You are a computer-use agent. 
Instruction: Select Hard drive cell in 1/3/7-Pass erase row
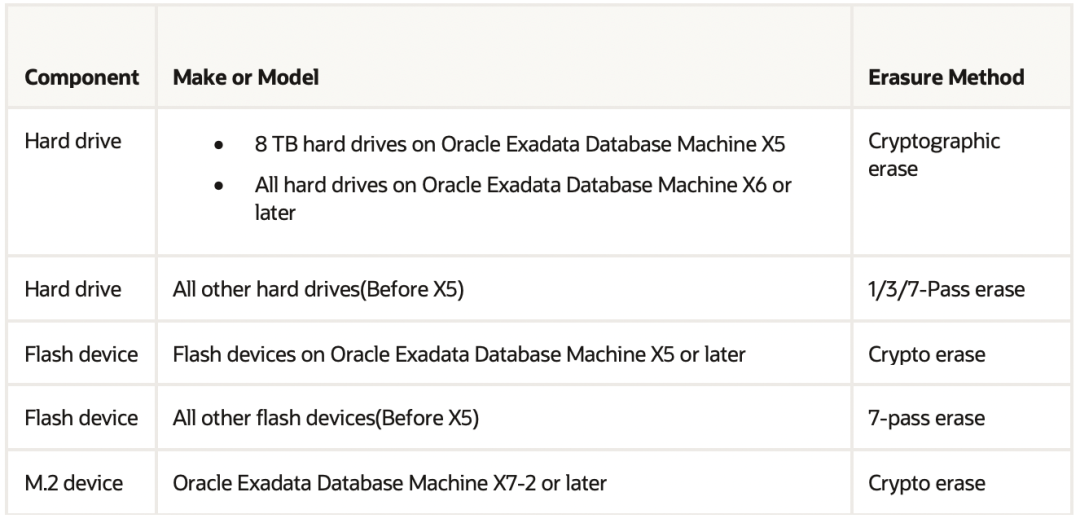(72, 289)
